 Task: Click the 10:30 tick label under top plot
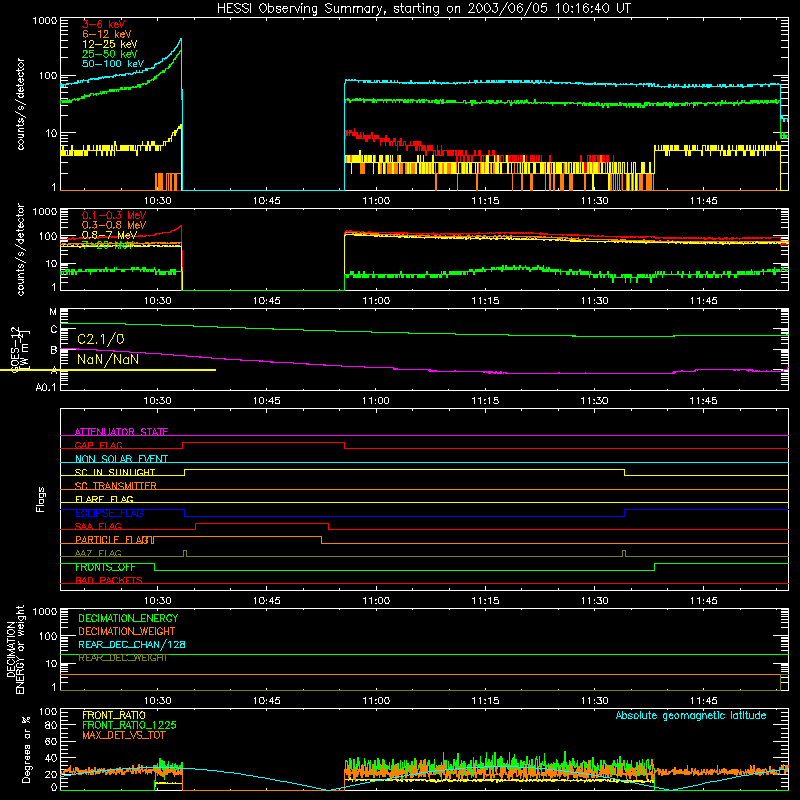[x=157, y=201]
